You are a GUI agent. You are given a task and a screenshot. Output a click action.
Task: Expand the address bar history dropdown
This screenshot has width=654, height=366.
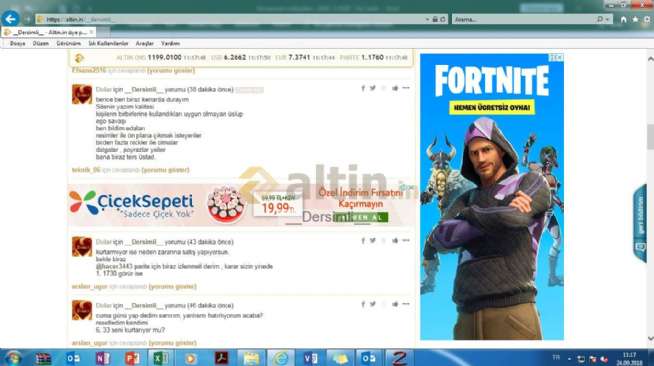[x=428, y=19]
